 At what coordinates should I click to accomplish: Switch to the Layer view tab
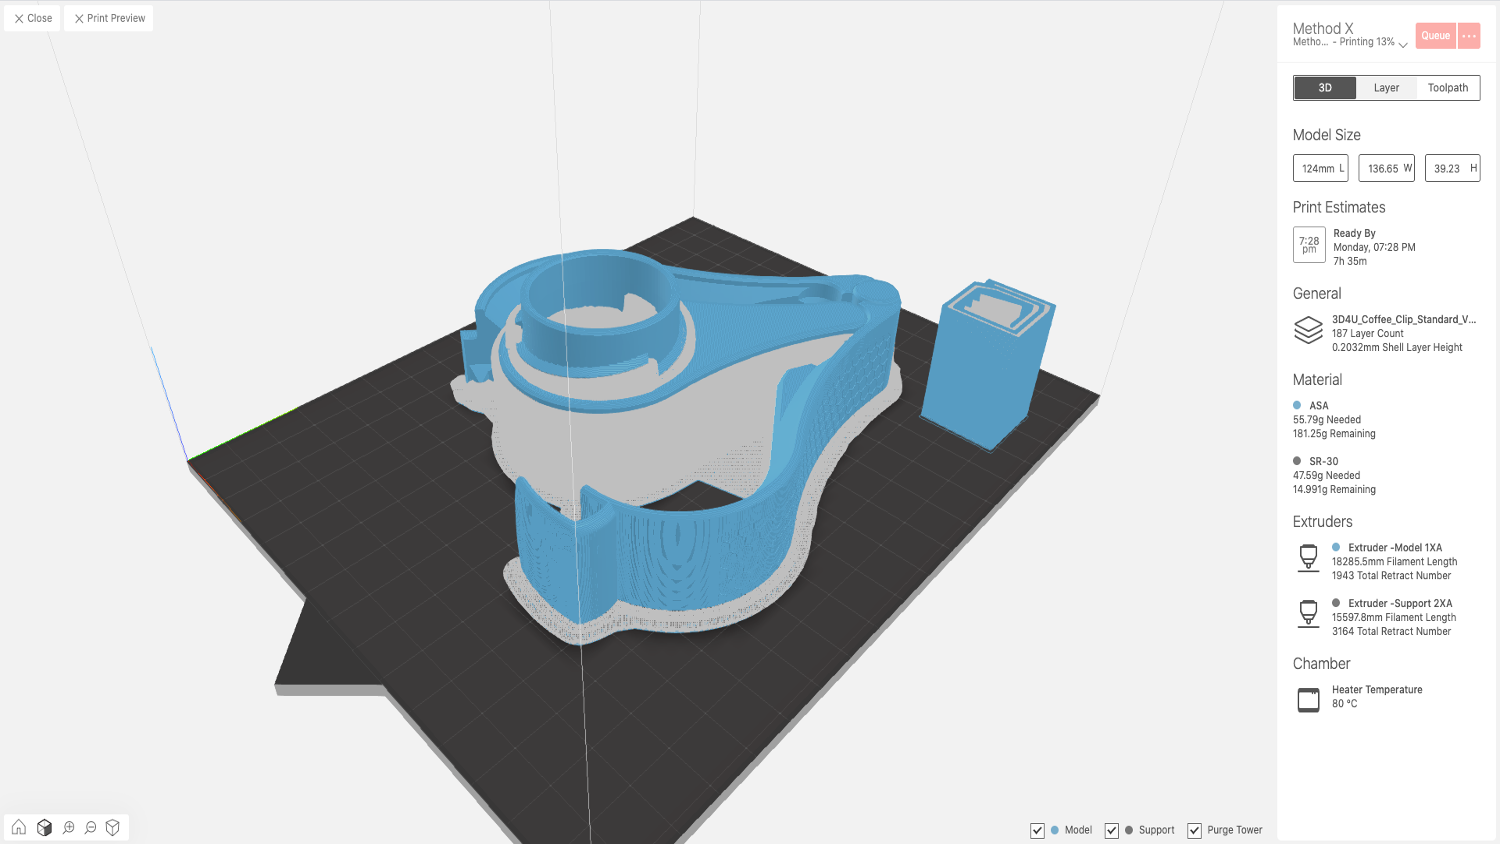[1386, 88]
